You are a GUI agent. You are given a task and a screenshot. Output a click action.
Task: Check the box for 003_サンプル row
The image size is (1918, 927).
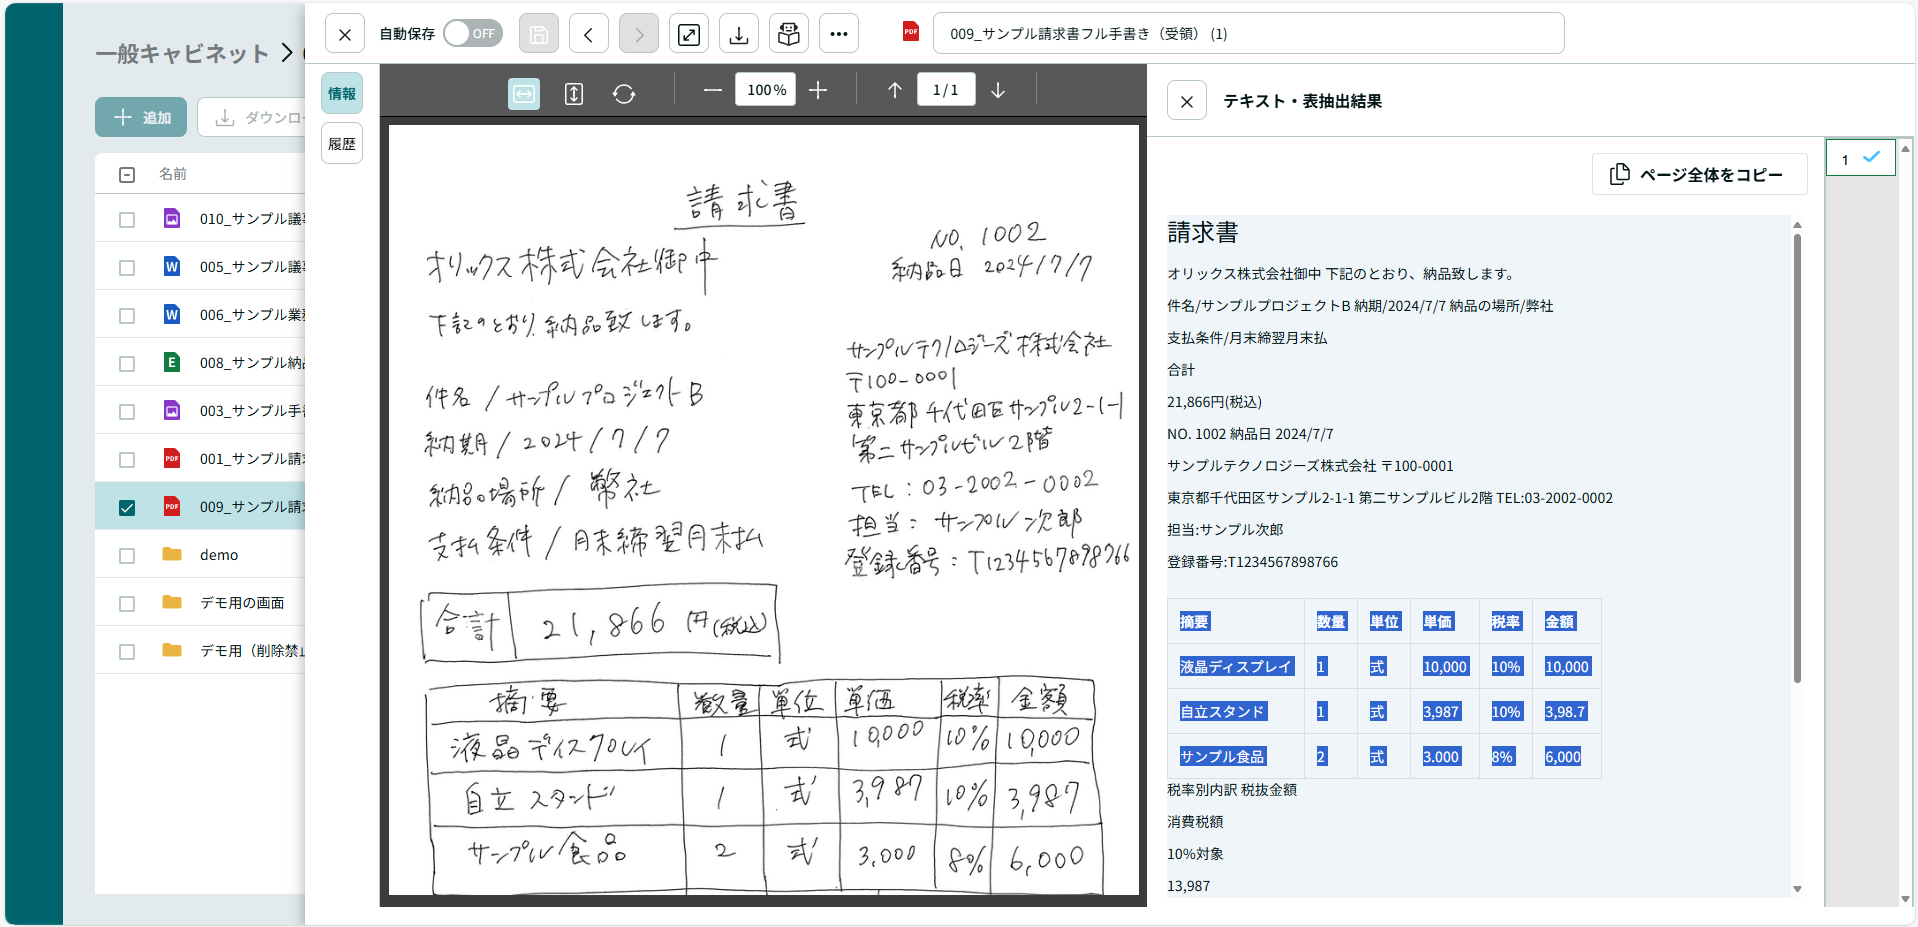click(x=127, y=411)
